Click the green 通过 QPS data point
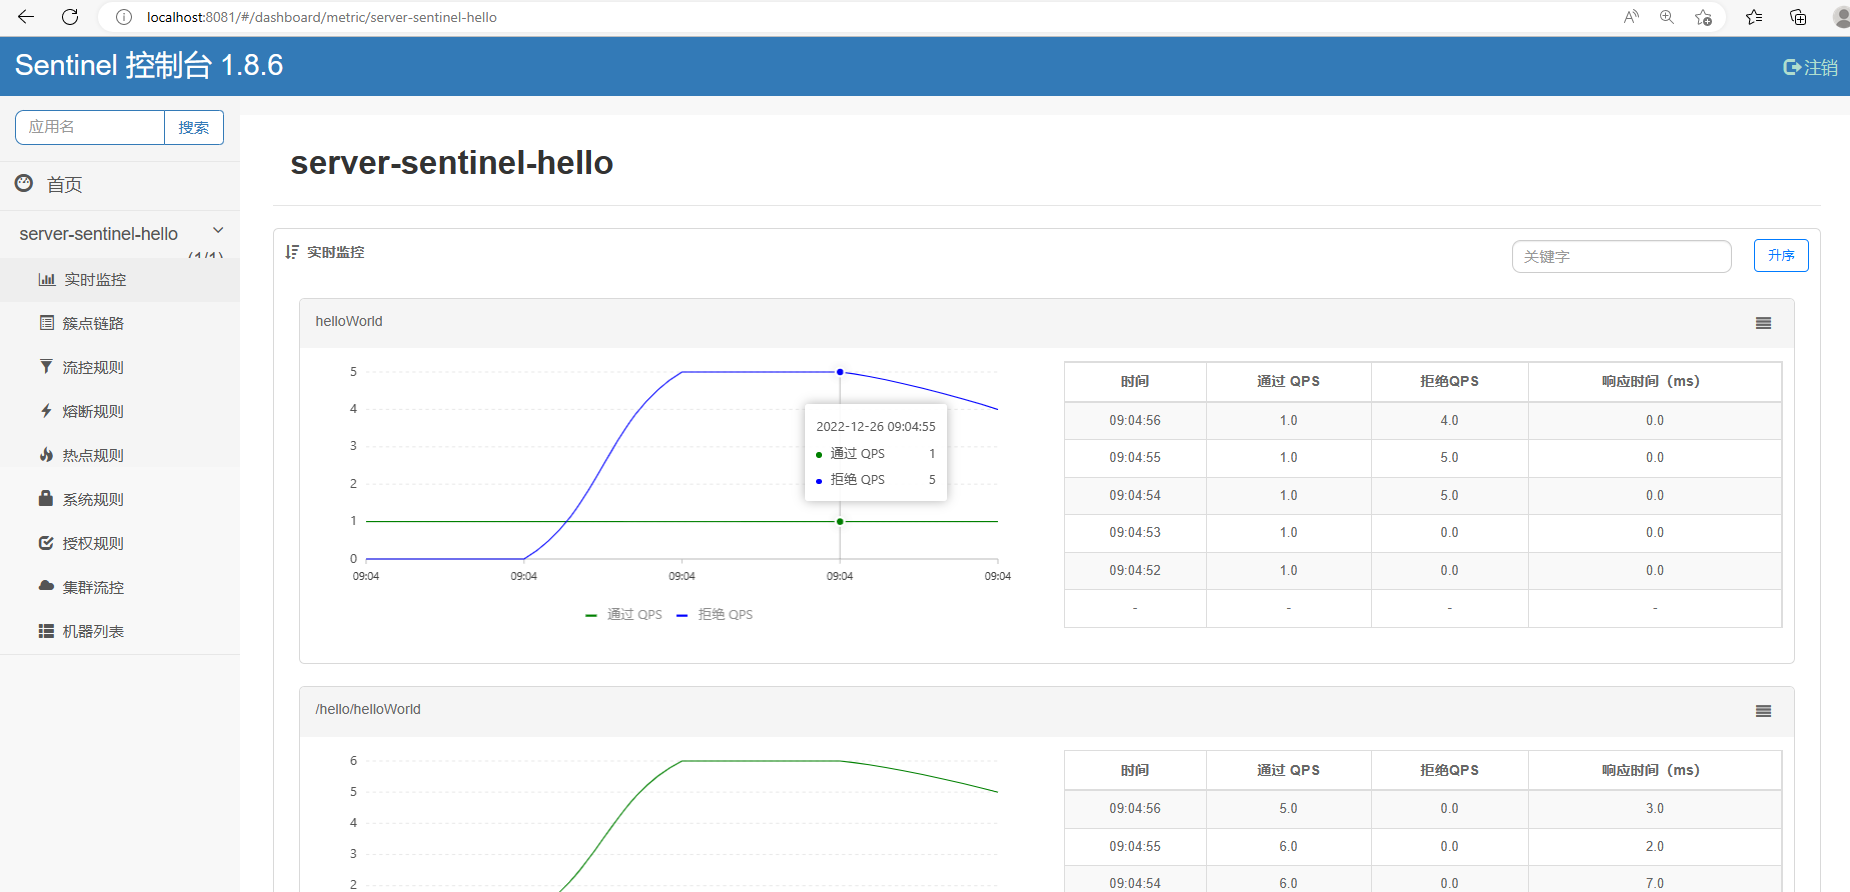The height and width of the screenshot is (892, 1850). pyautogui.click(x=840, y=521)
